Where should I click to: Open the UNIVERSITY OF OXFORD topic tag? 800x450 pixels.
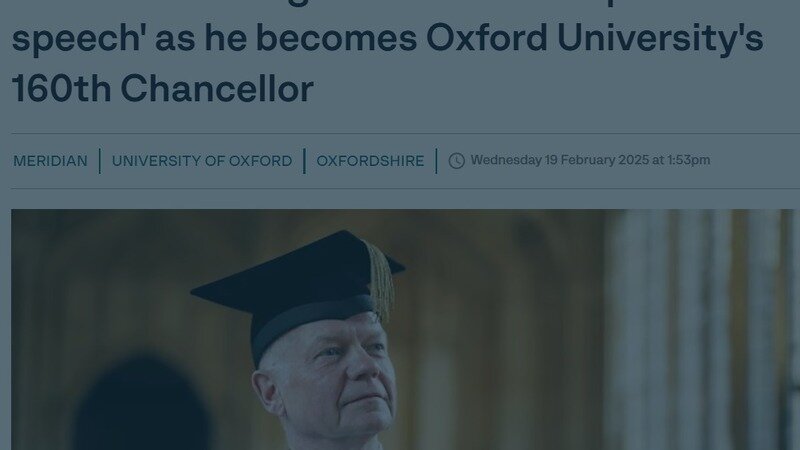[x=202, y=161]
